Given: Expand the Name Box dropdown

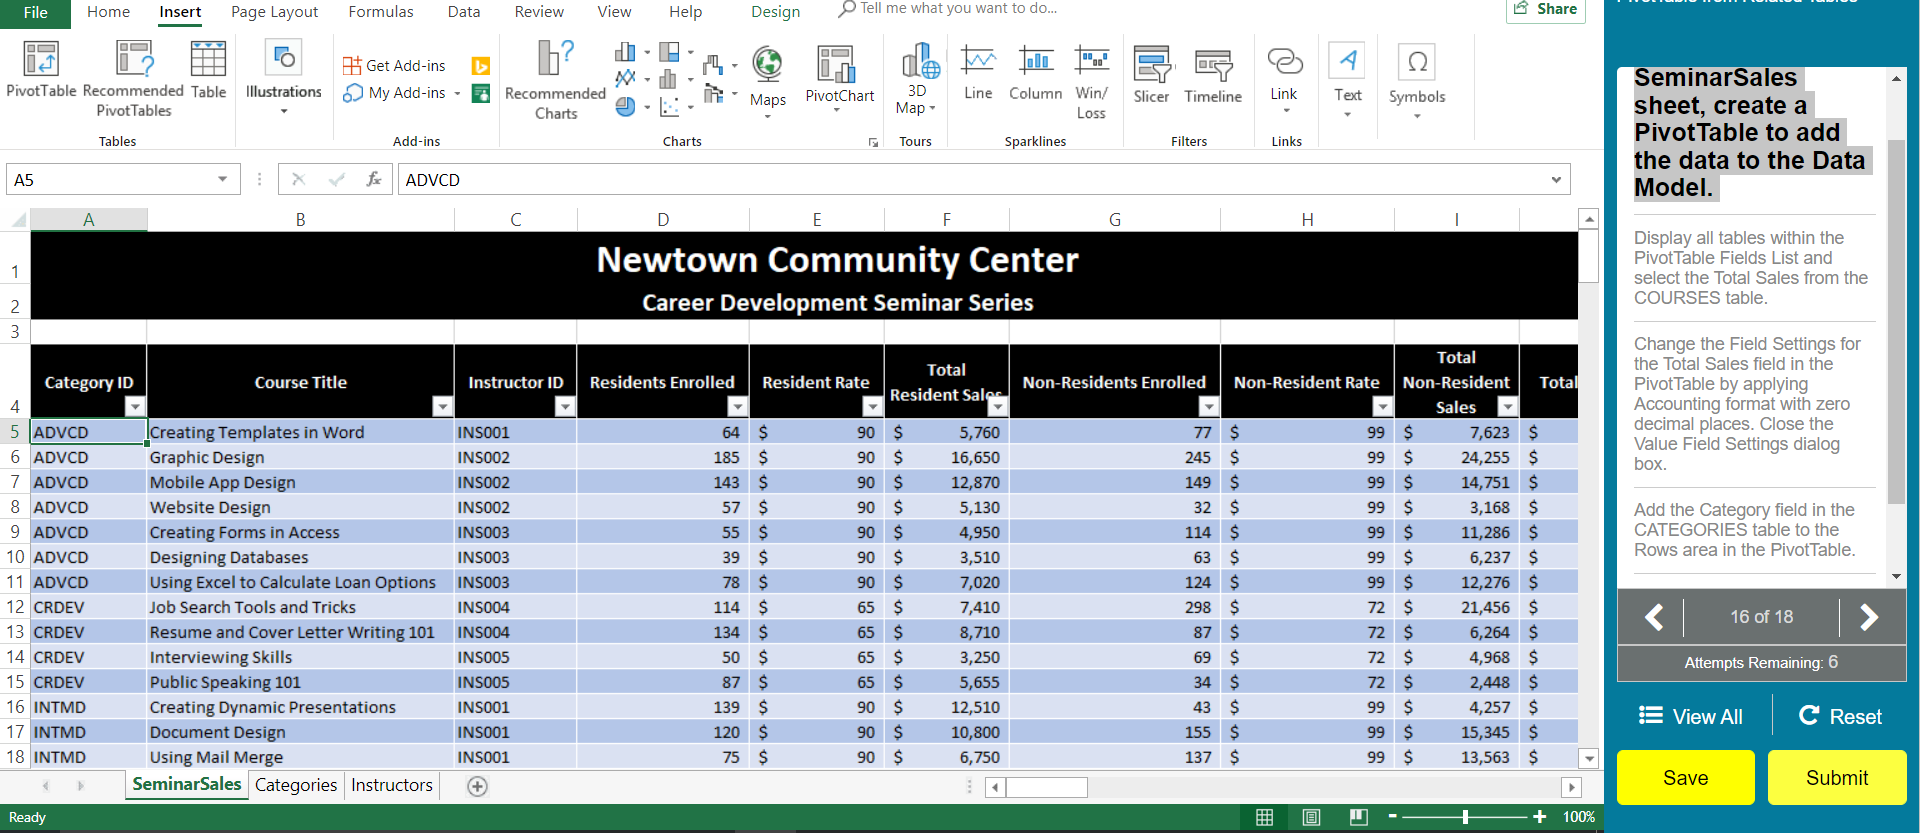Looking at the screenshot, I should coord(222,180).
